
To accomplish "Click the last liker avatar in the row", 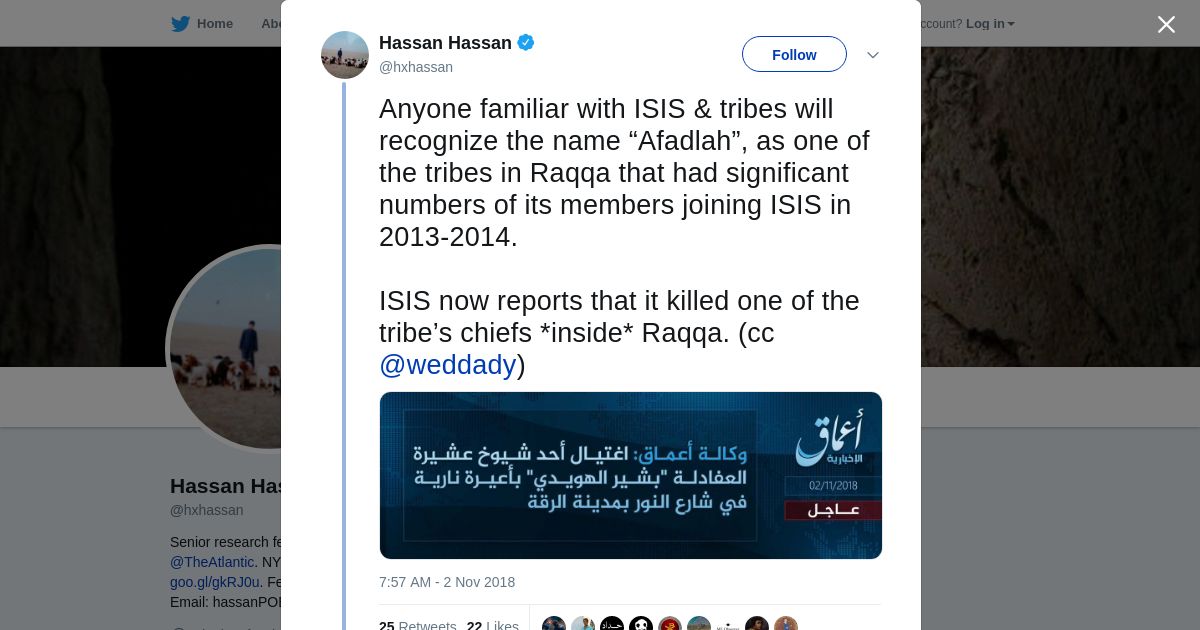I will 786,625.
